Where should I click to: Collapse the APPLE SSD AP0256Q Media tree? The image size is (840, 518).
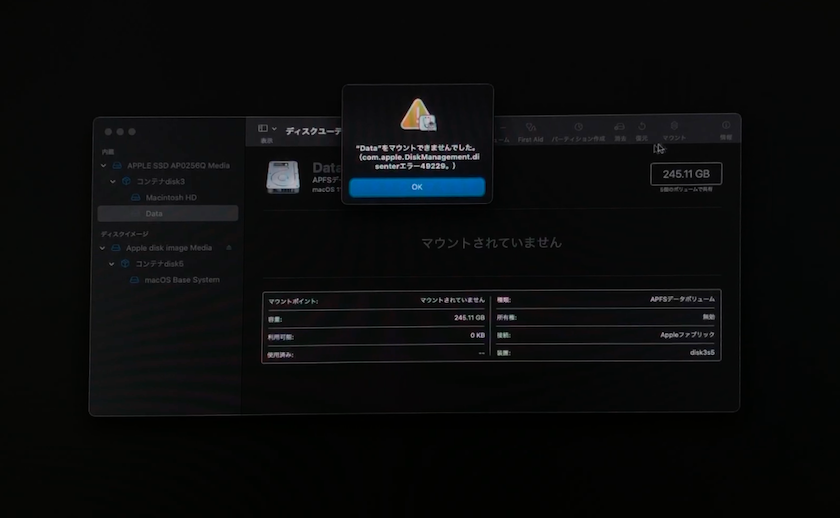click(103, 166)
